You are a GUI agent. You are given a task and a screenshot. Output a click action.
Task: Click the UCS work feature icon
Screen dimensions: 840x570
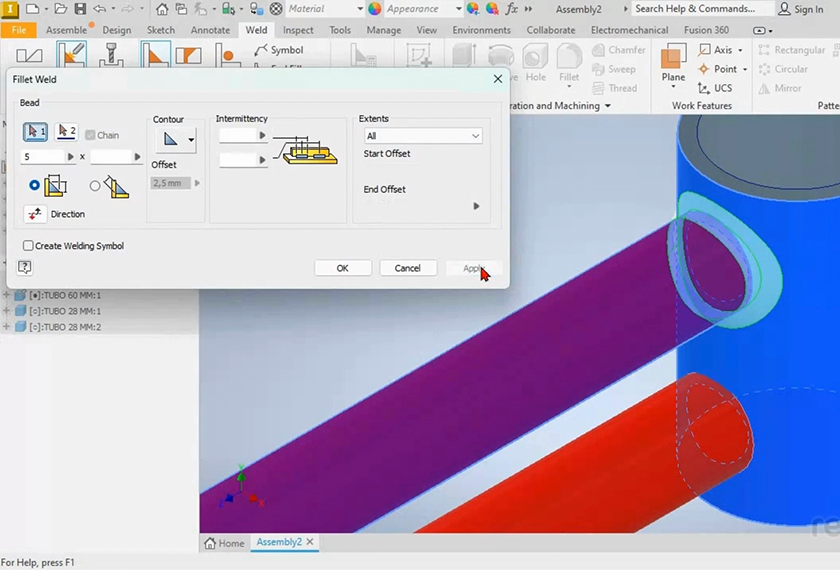[x=714, y=88]
